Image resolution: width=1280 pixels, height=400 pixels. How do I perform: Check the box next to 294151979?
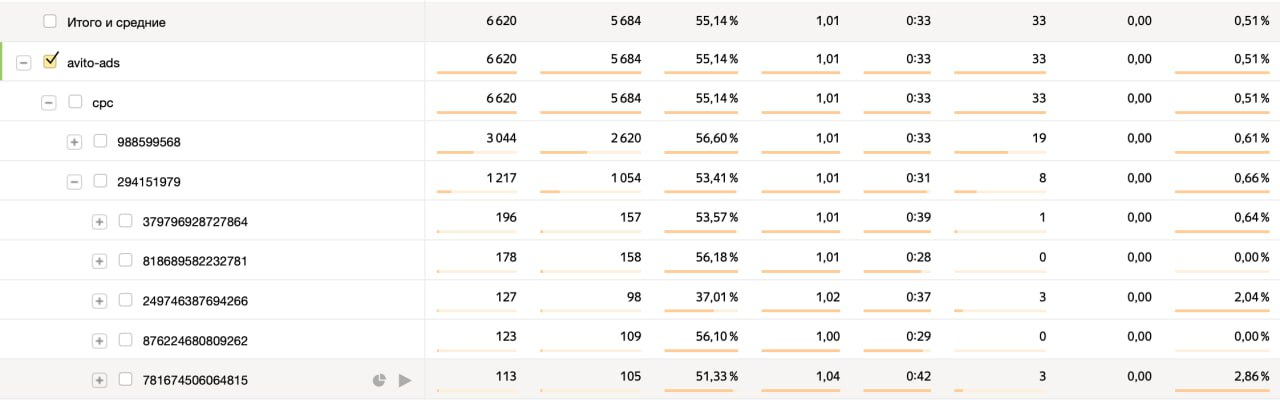coord(100,181)
